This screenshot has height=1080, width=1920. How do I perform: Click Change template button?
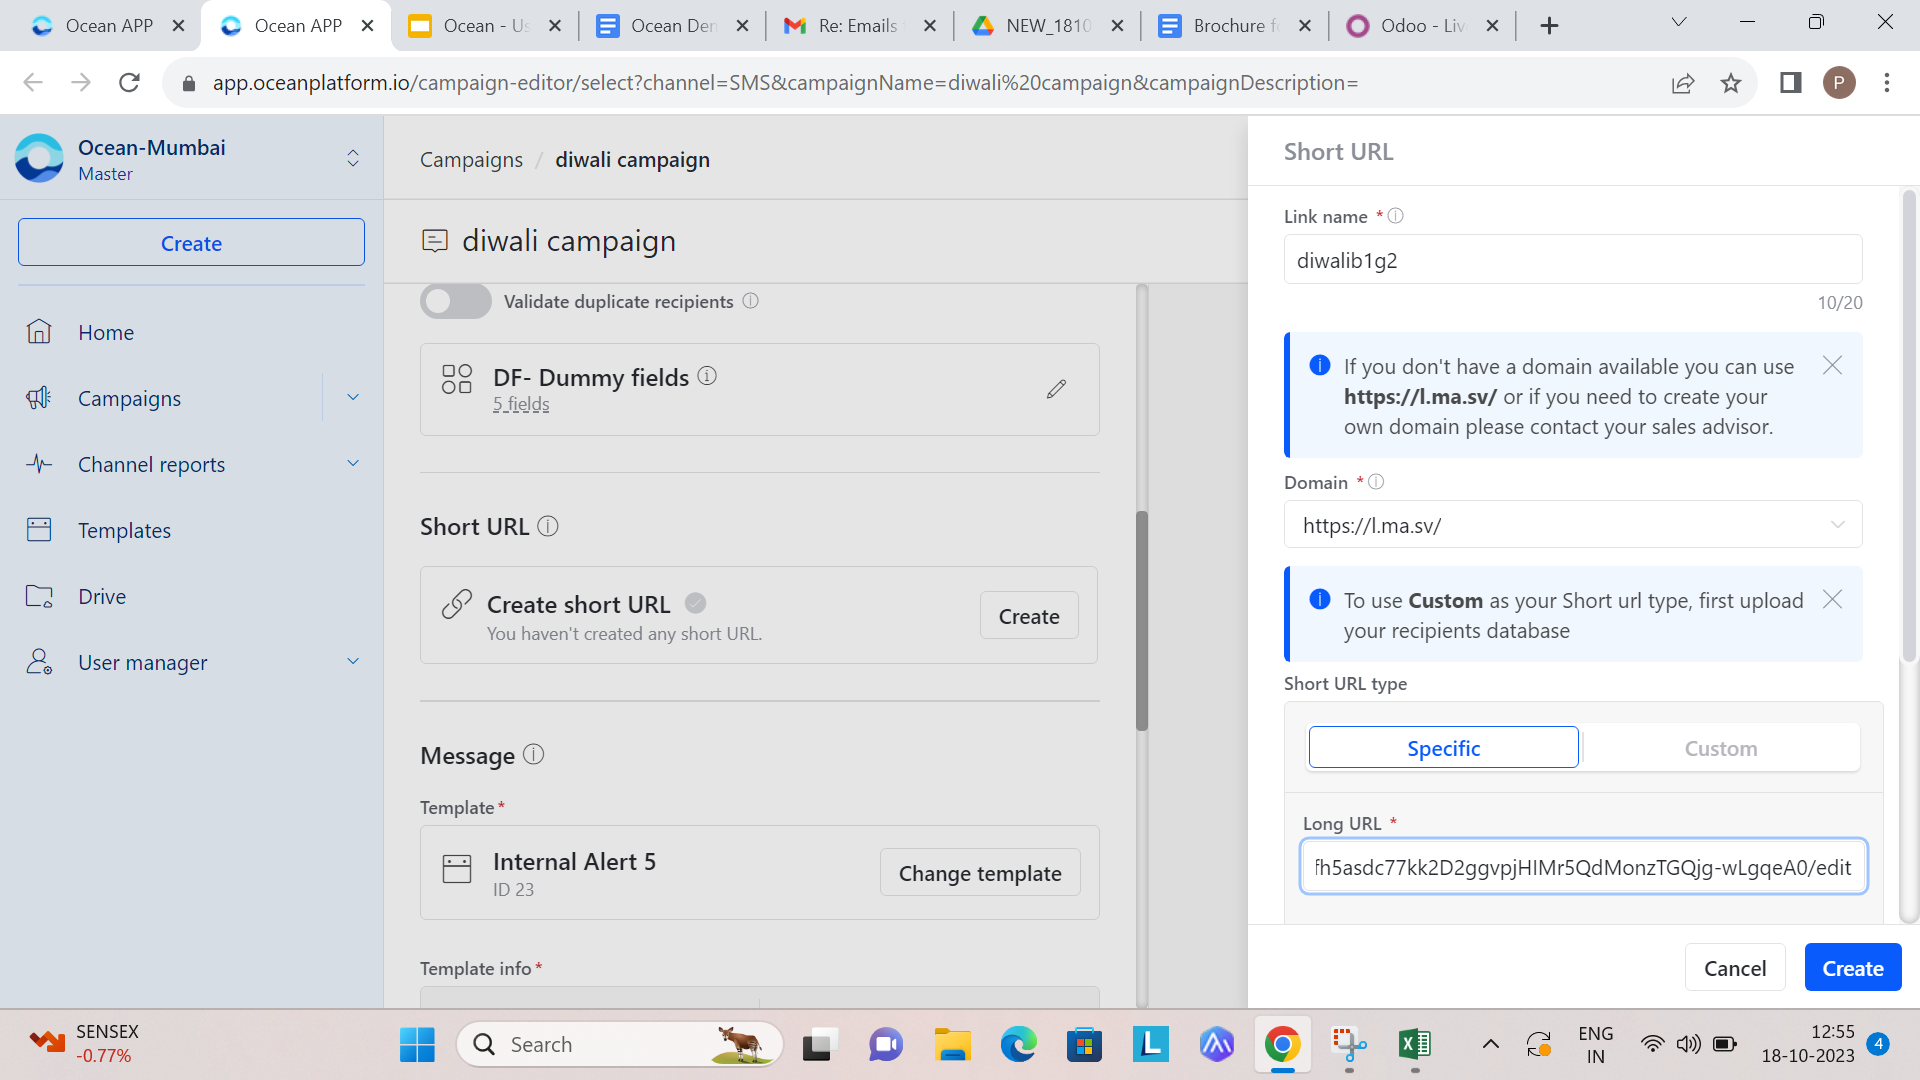pos(980,873)
